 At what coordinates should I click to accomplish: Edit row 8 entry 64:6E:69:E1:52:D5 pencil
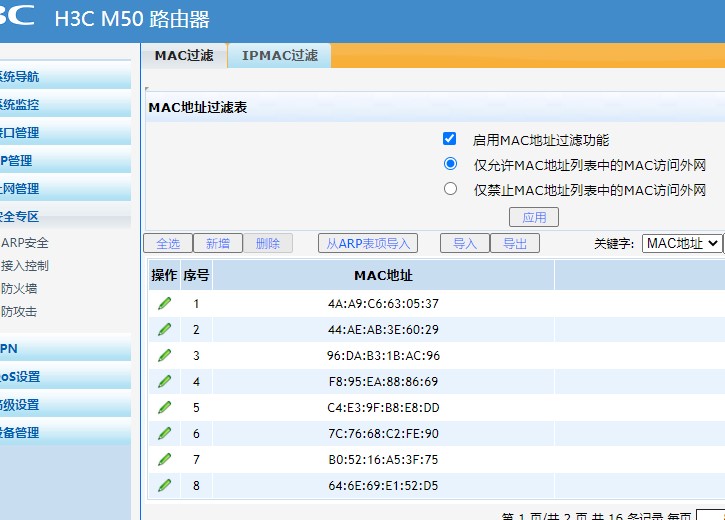tap(165, 485)
